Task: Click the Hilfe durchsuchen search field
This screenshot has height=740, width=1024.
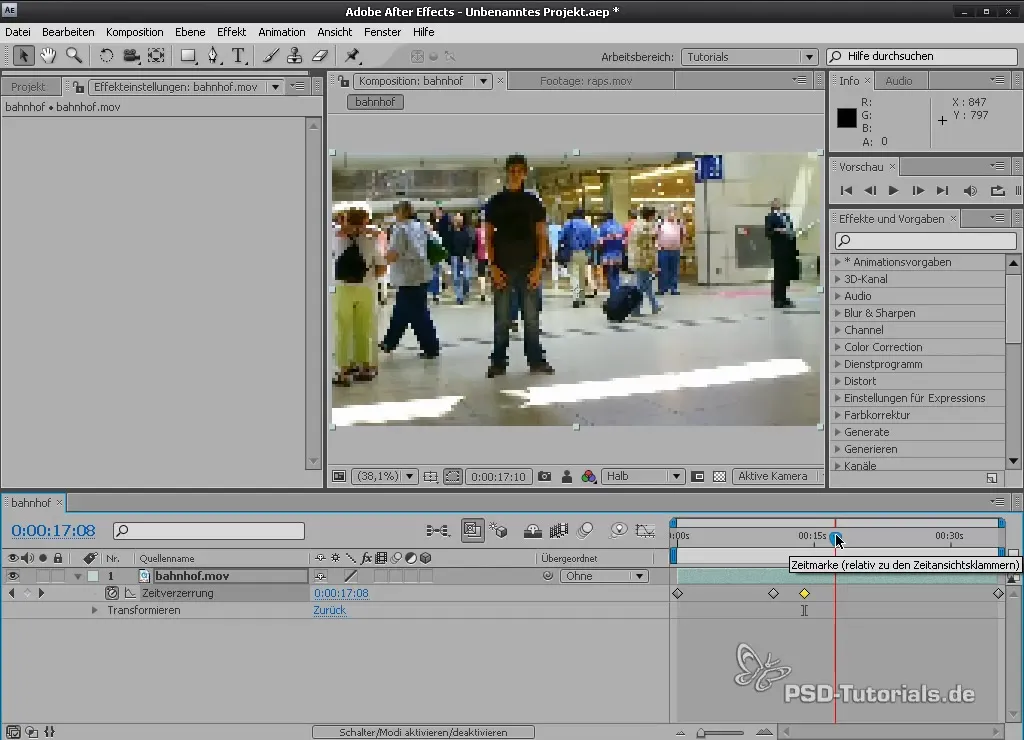Action: coord(922,56)
